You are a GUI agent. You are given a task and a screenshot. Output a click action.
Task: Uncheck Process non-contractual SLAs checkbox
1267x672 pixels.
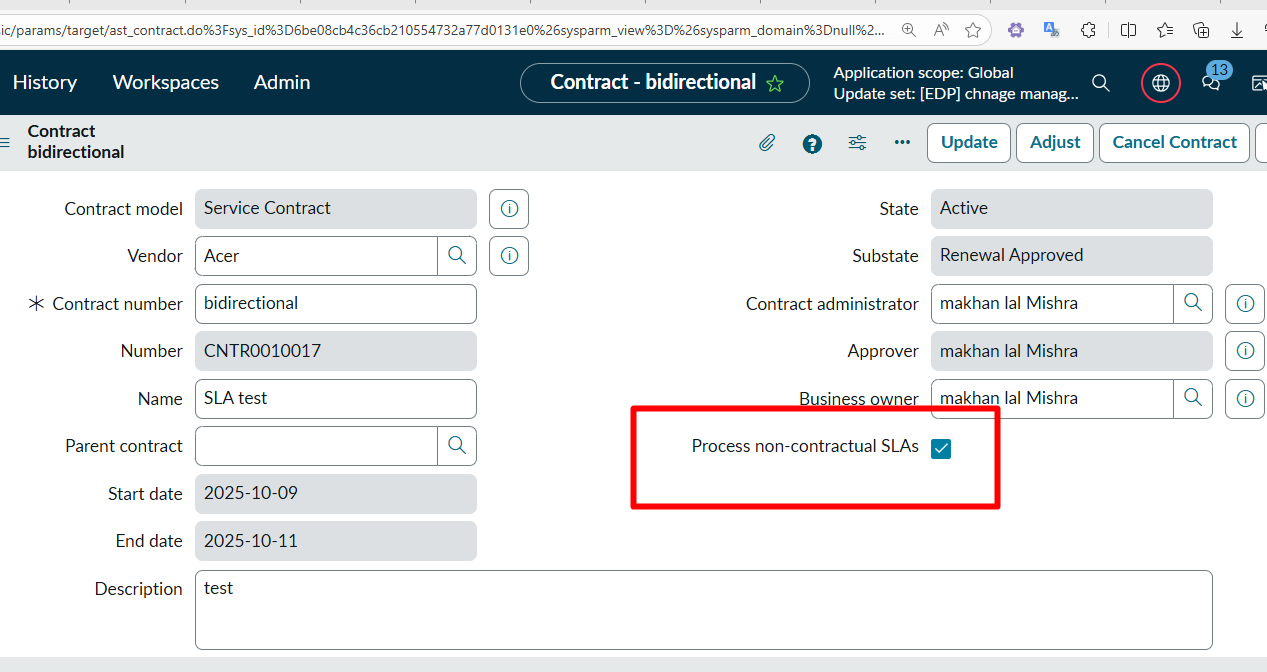[x=941, y=449]
